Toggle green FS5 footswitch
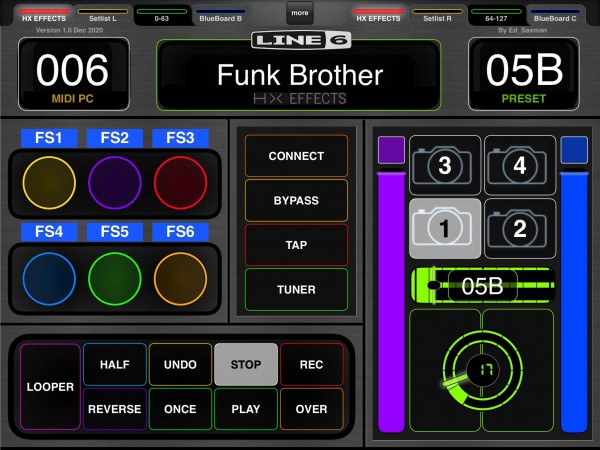 tap(115, 279)
